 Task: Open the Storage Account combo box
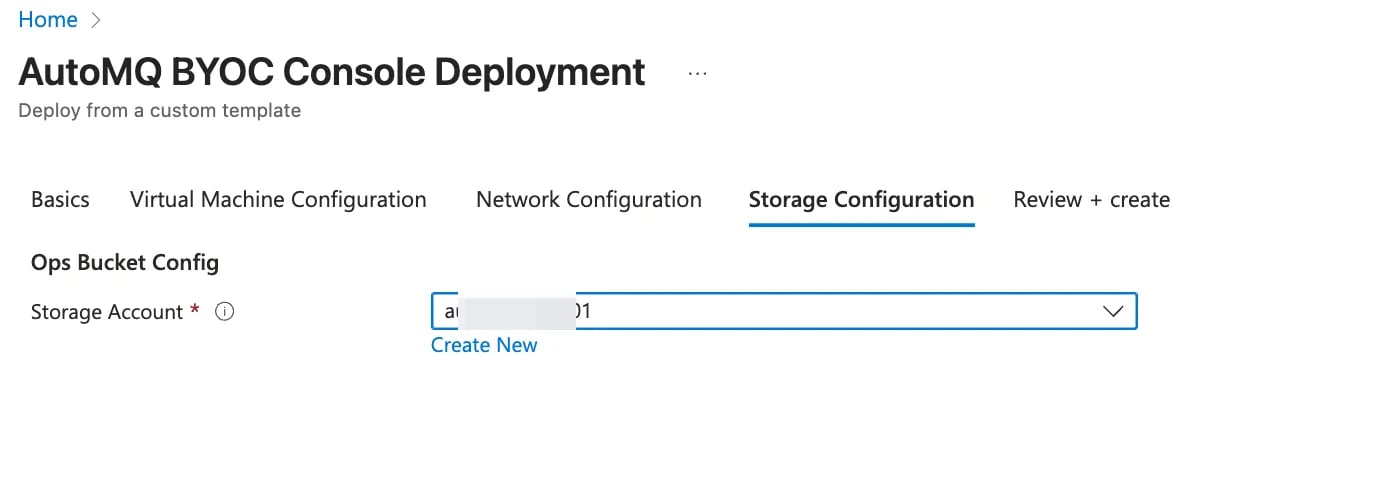[784, 312]
